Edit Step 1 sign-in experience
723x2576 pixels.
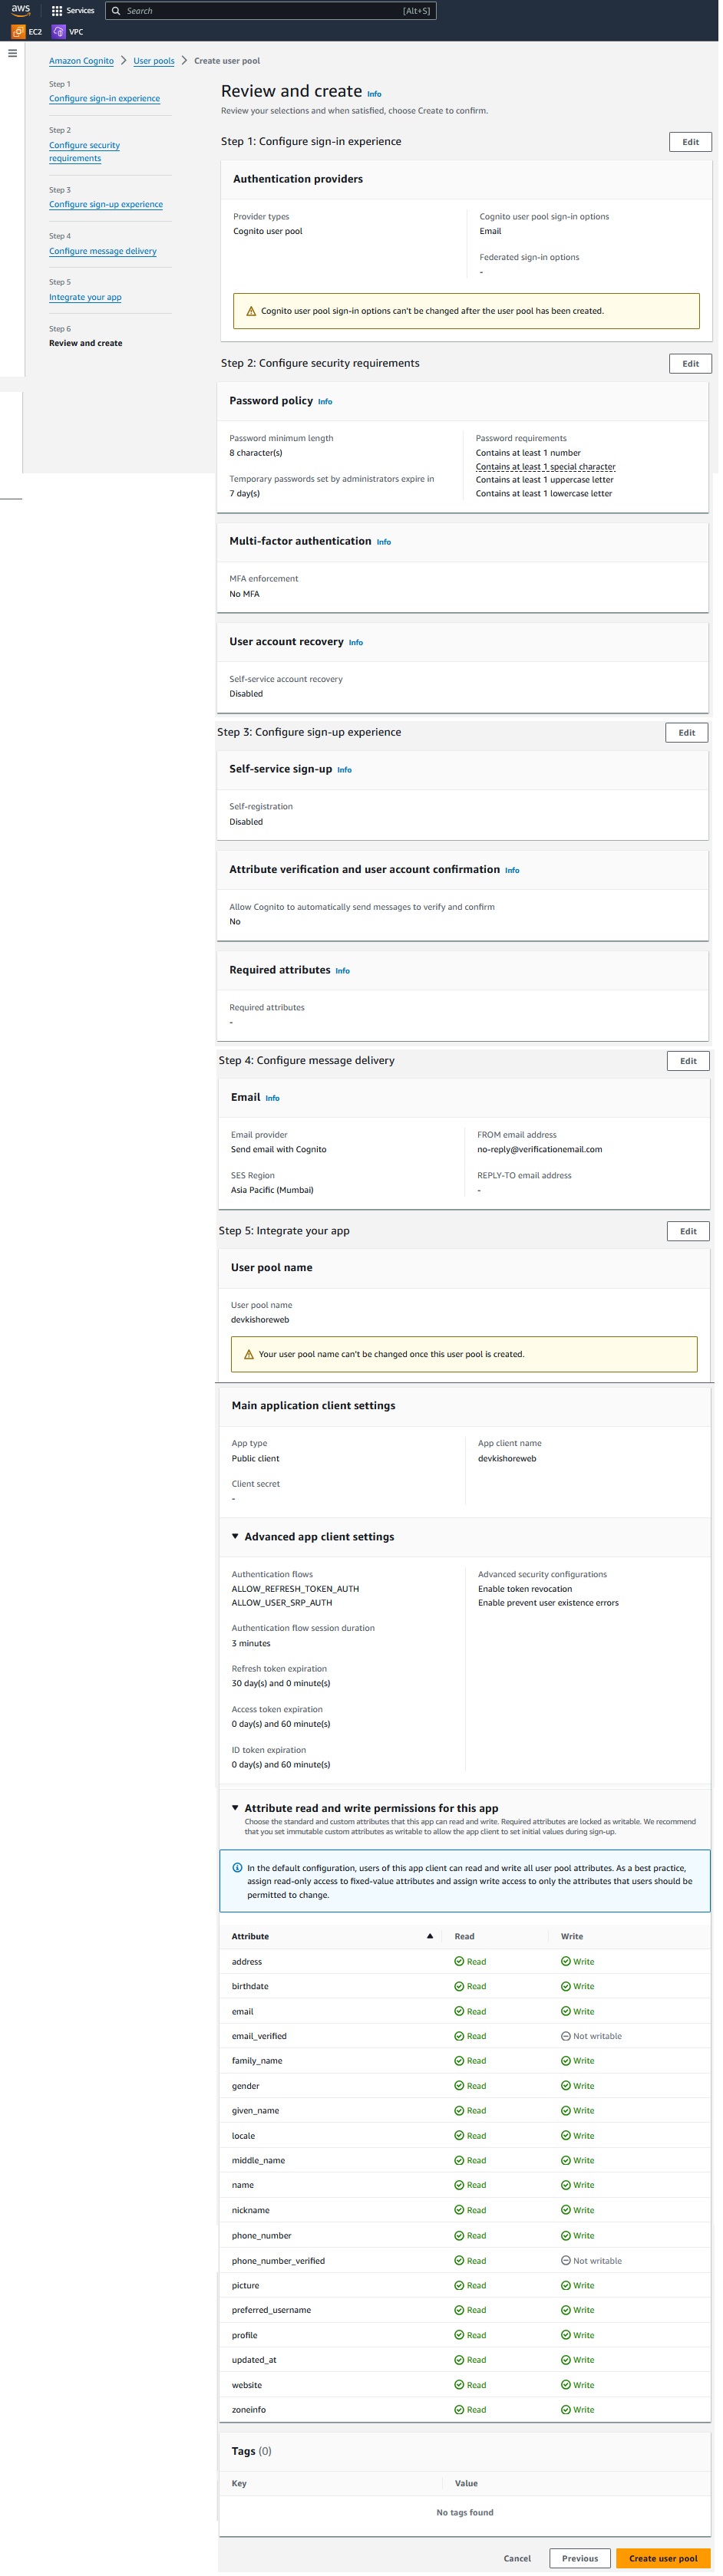tap(690, 142)
